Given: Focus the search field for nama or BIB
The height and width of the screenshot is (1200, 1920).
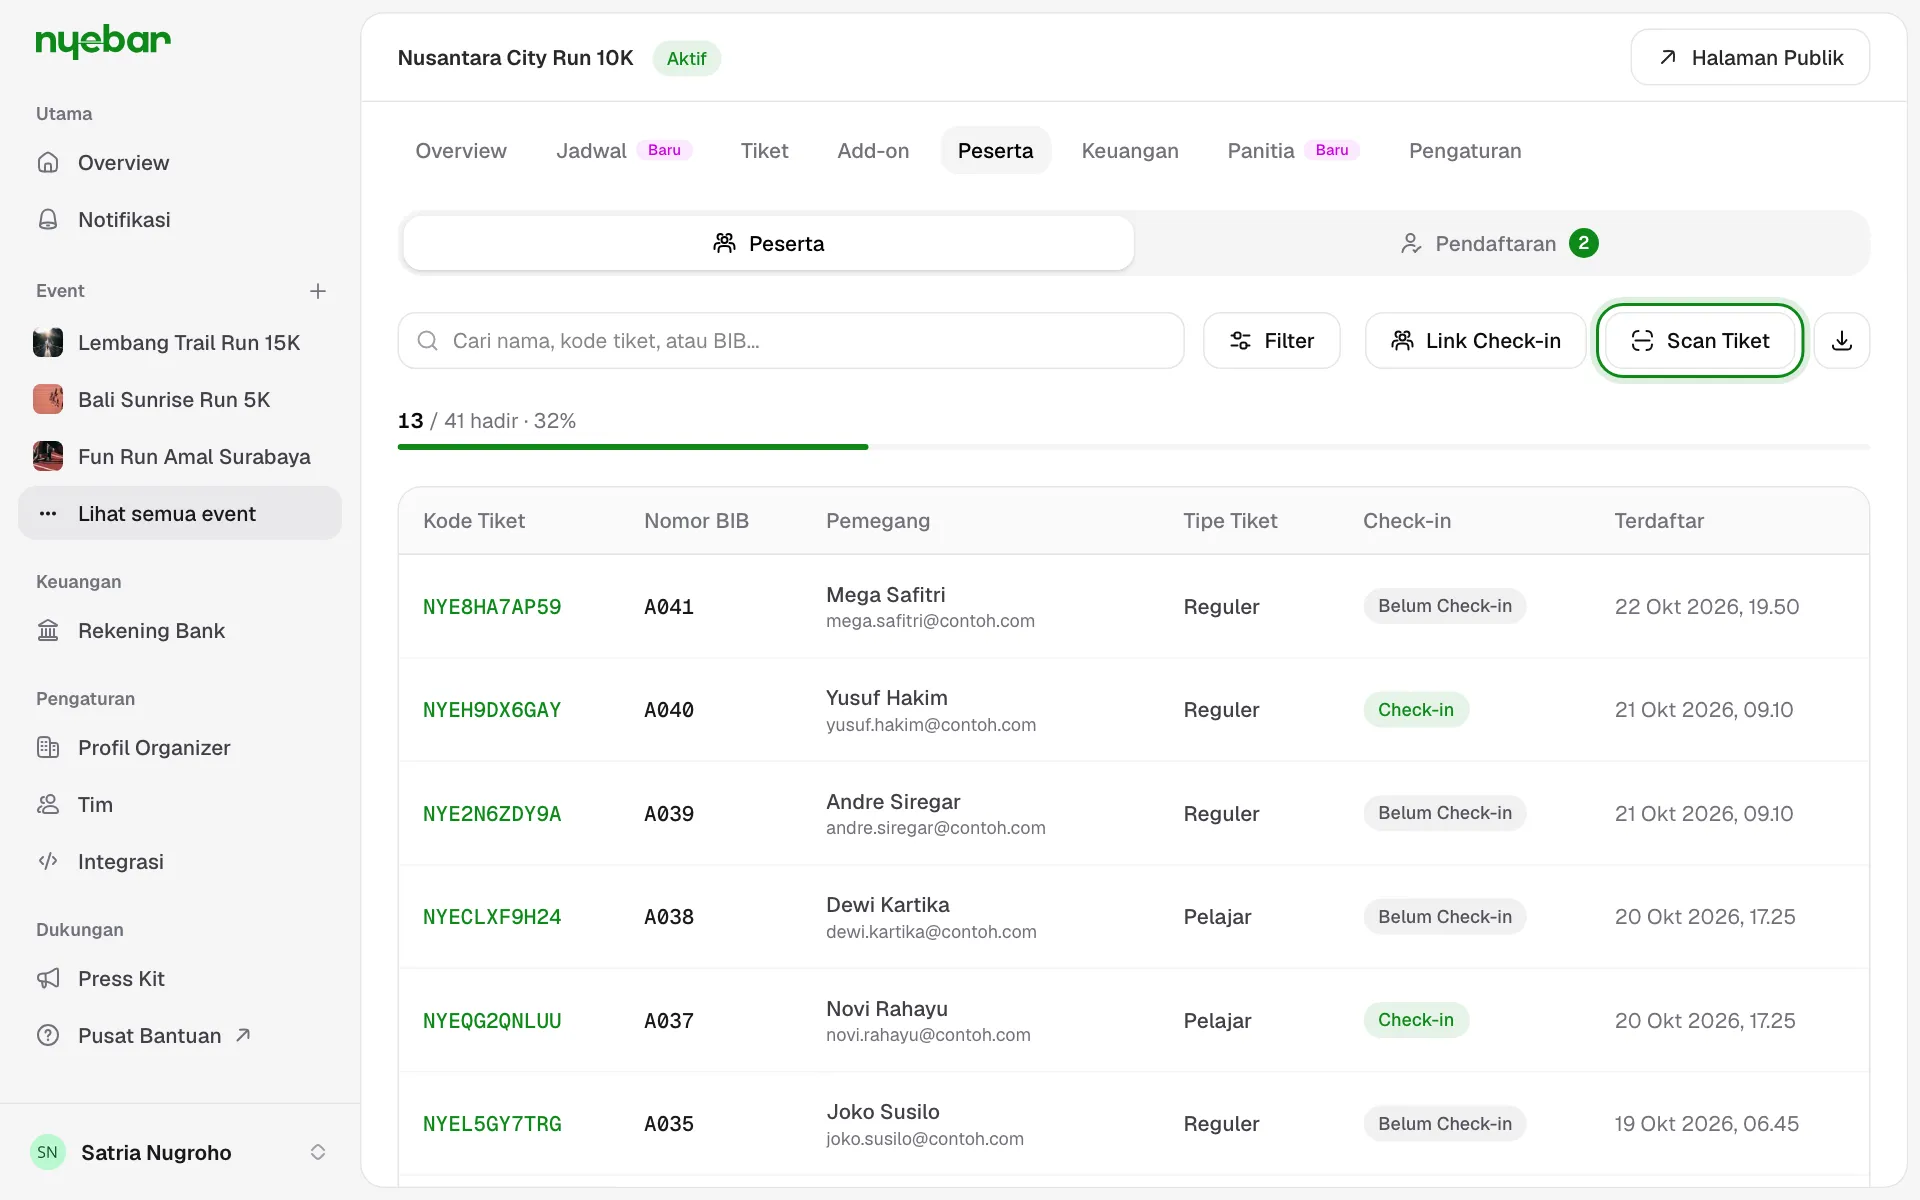Looking at the screenshot, I should click(x=791, y=341).
